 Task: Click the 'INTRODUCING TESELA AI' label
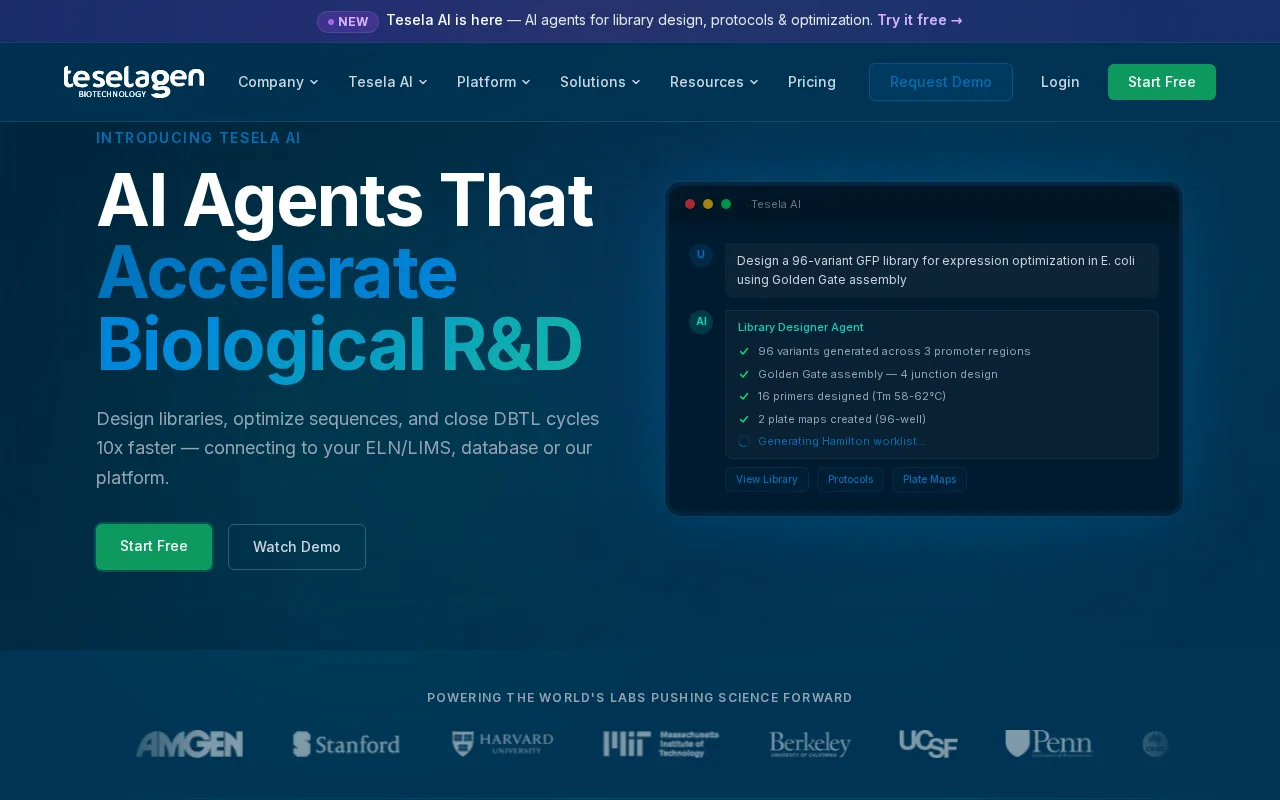click(198, 138)
